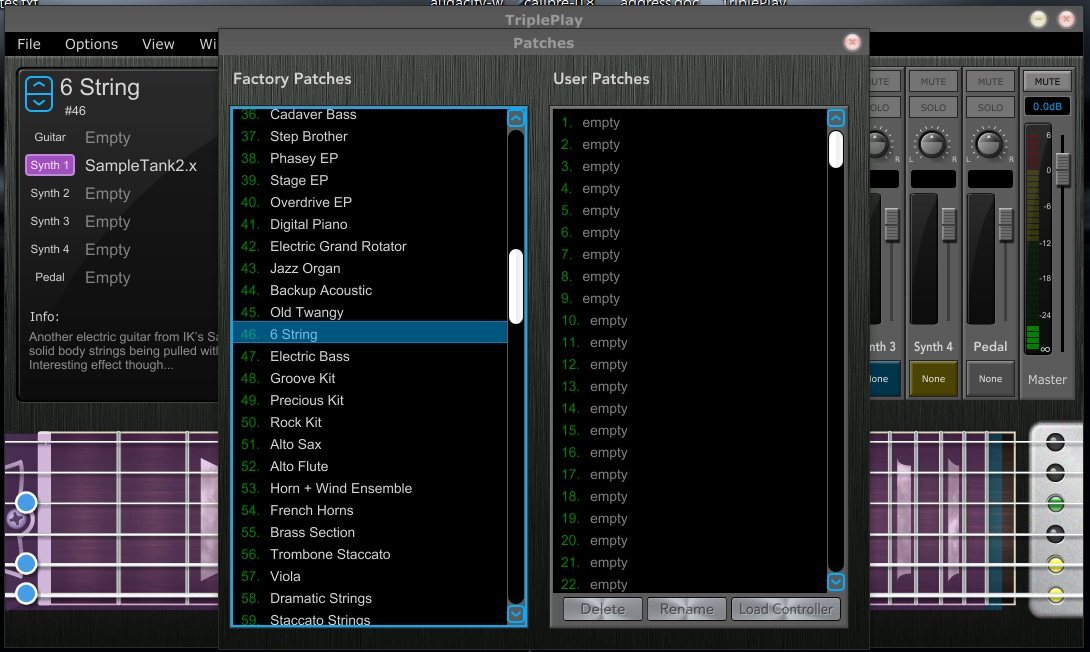Click the Synth 3 pan knob
The height and width of the screenshot is (652, 1090).
pos(877,144)
